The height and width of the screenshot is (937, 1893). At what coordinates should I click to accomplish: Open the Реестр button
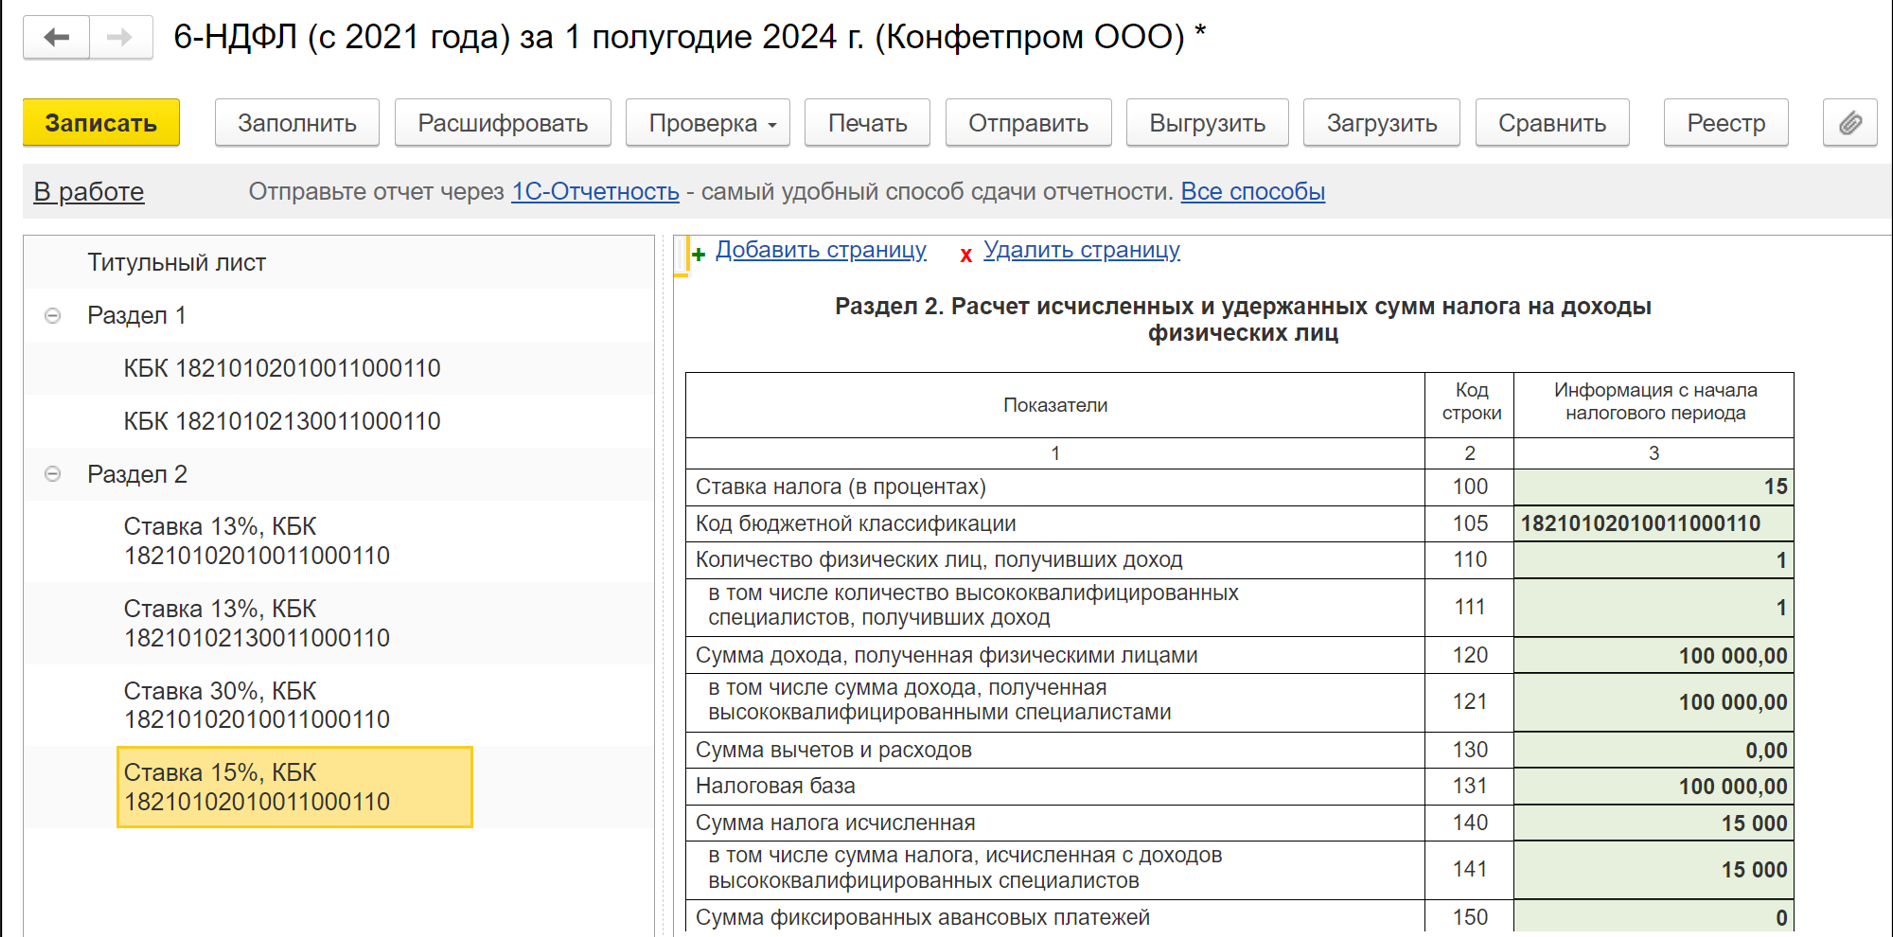[x=1726, y=123]
